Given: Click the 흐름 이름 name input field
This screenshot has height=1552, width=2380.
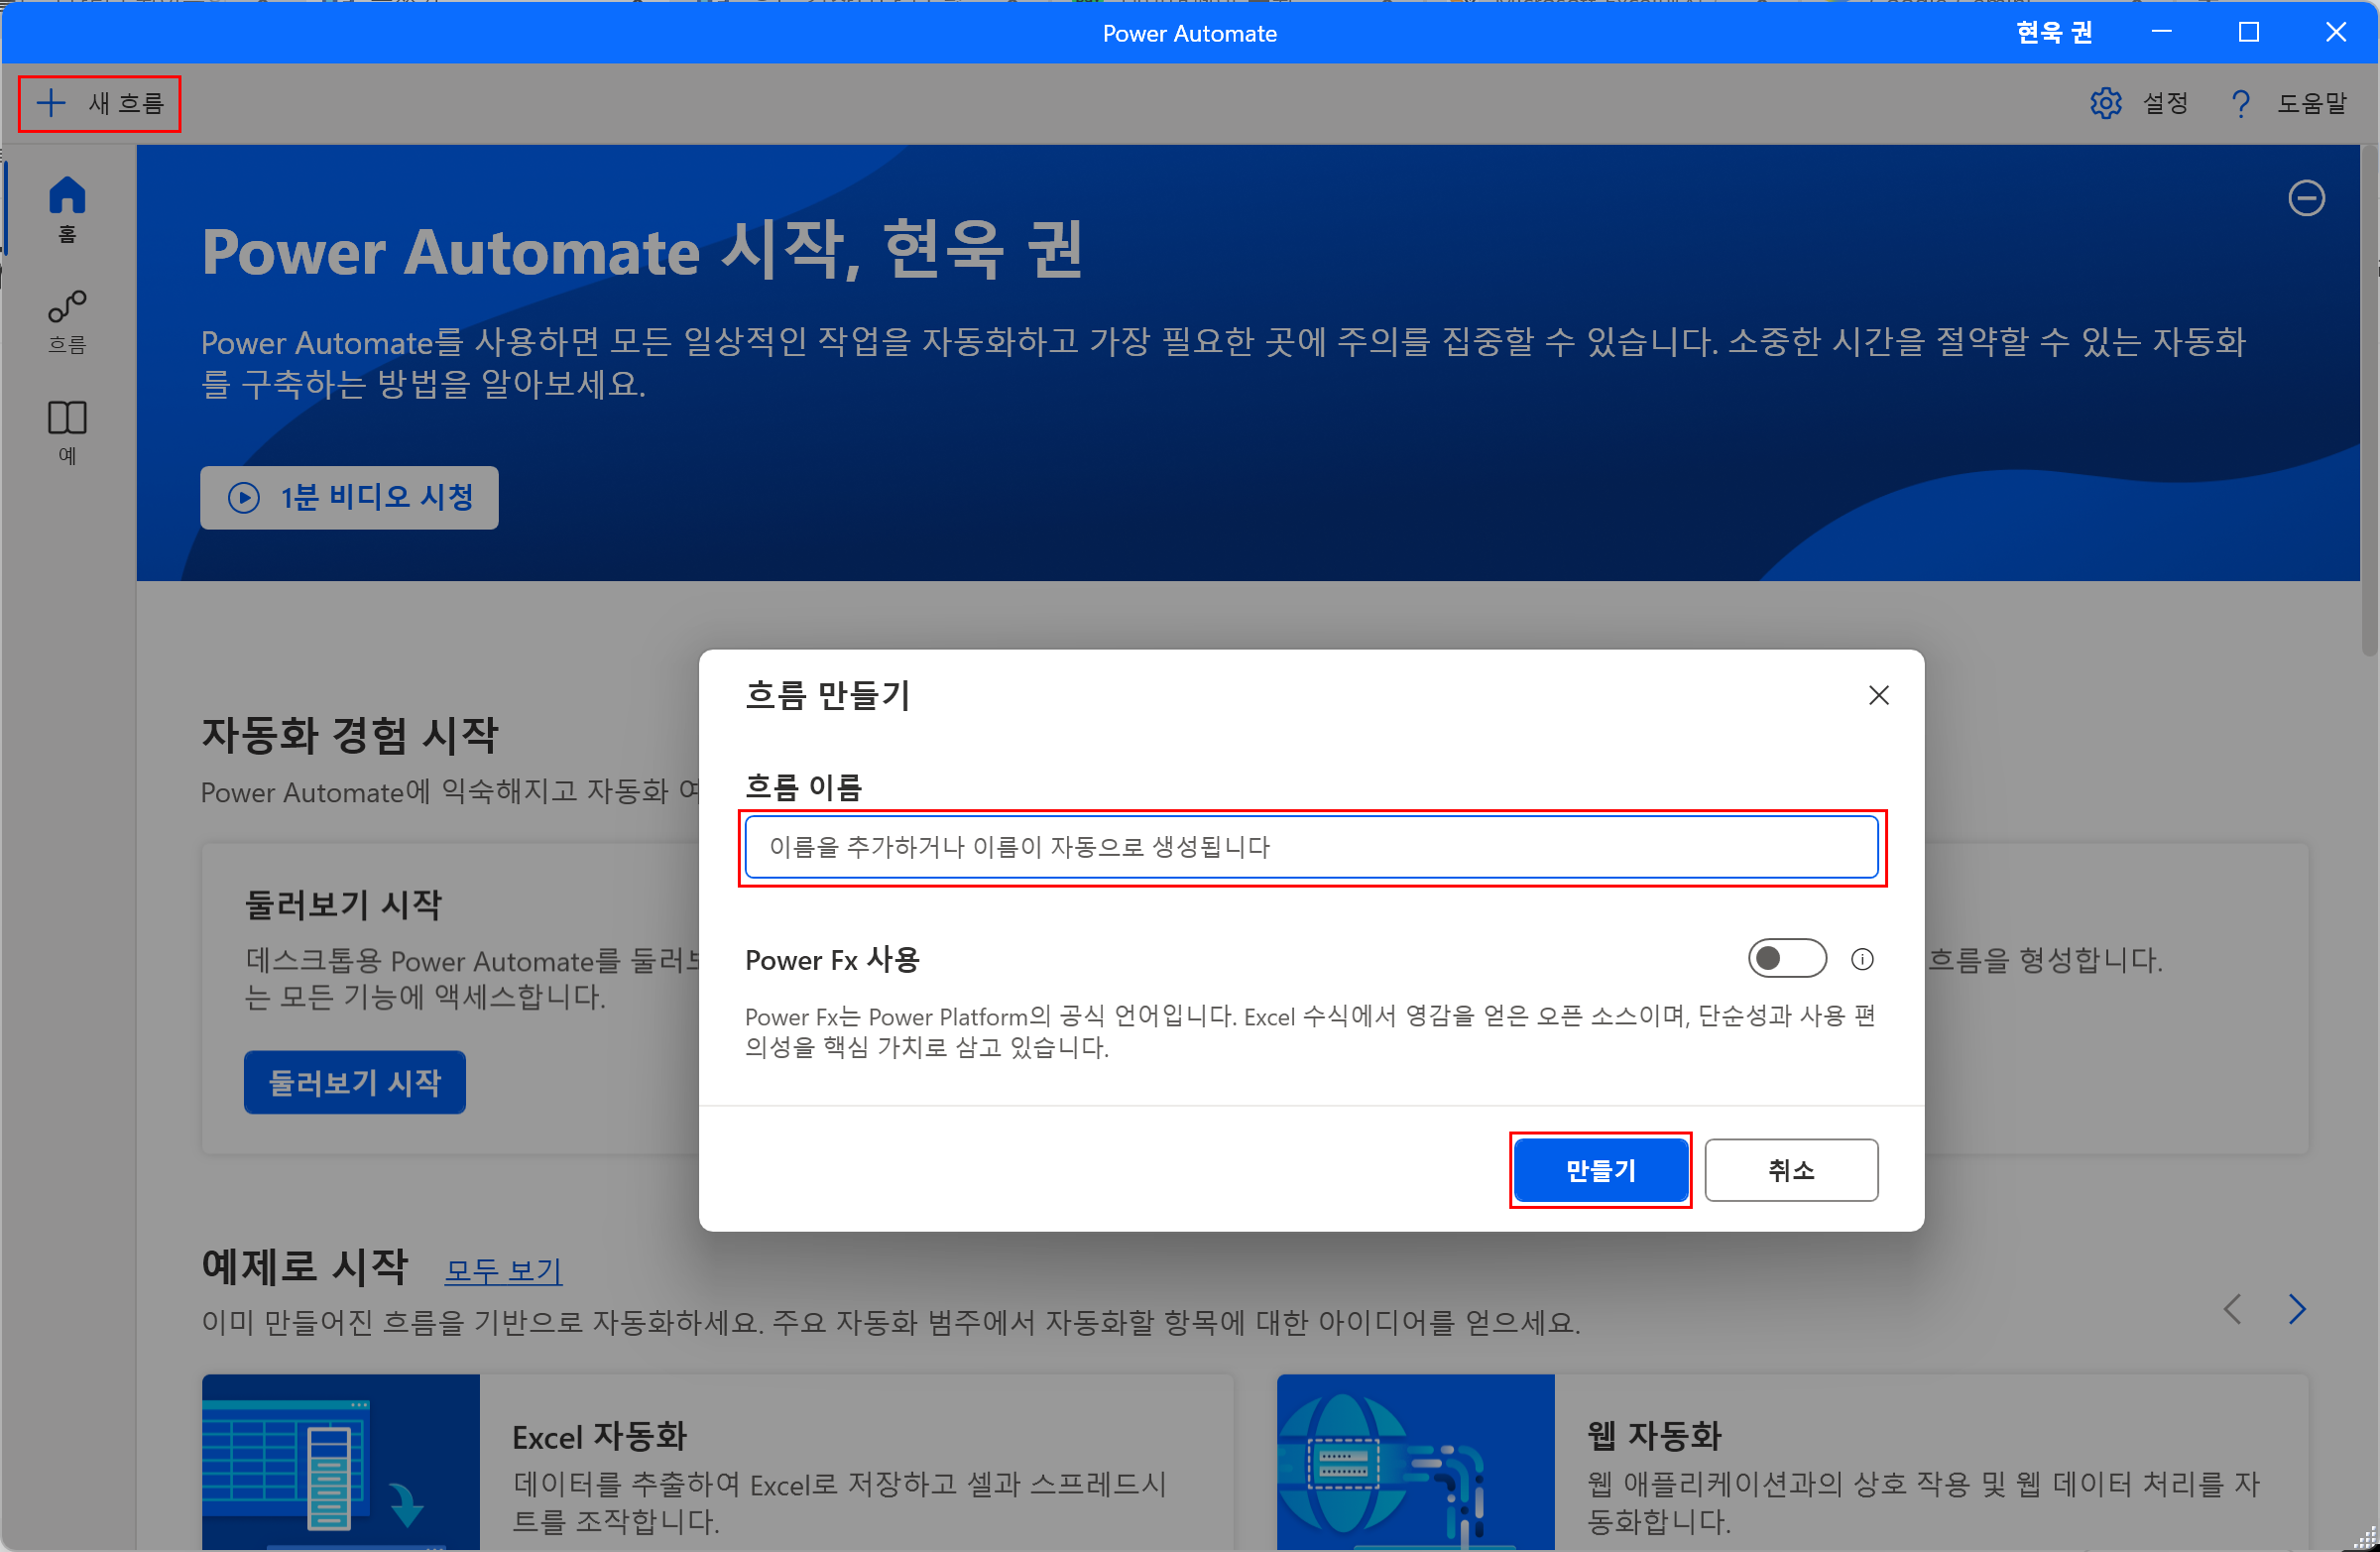Looking at the screenshot, I should (x=1310, y=848).
